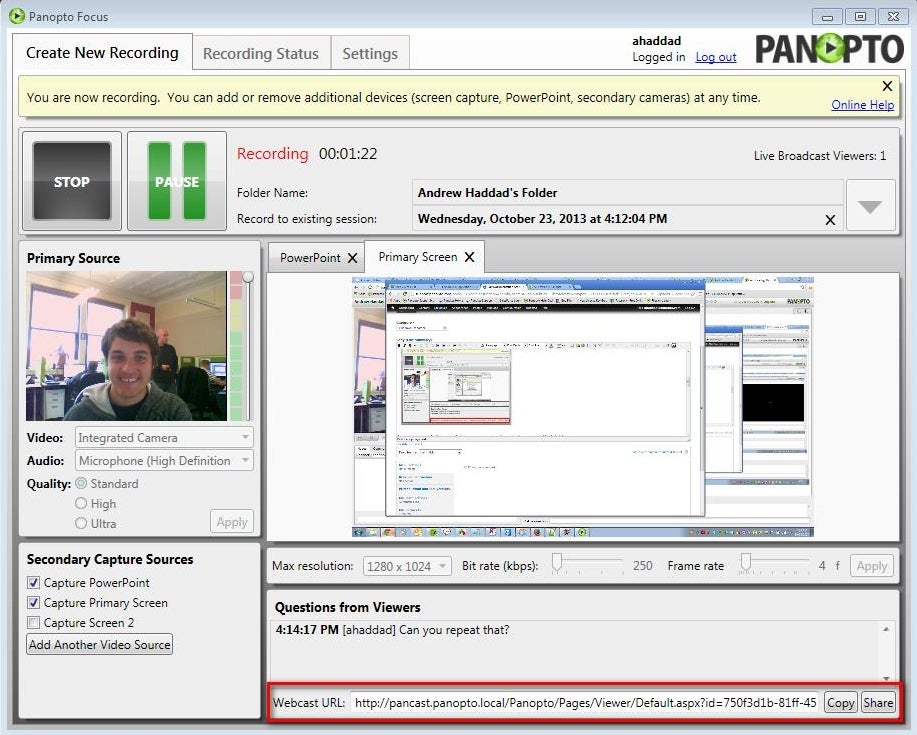Select the Primary Screen preview tab
This screenshot has width=917, height=735.
(x=418, y=257)
